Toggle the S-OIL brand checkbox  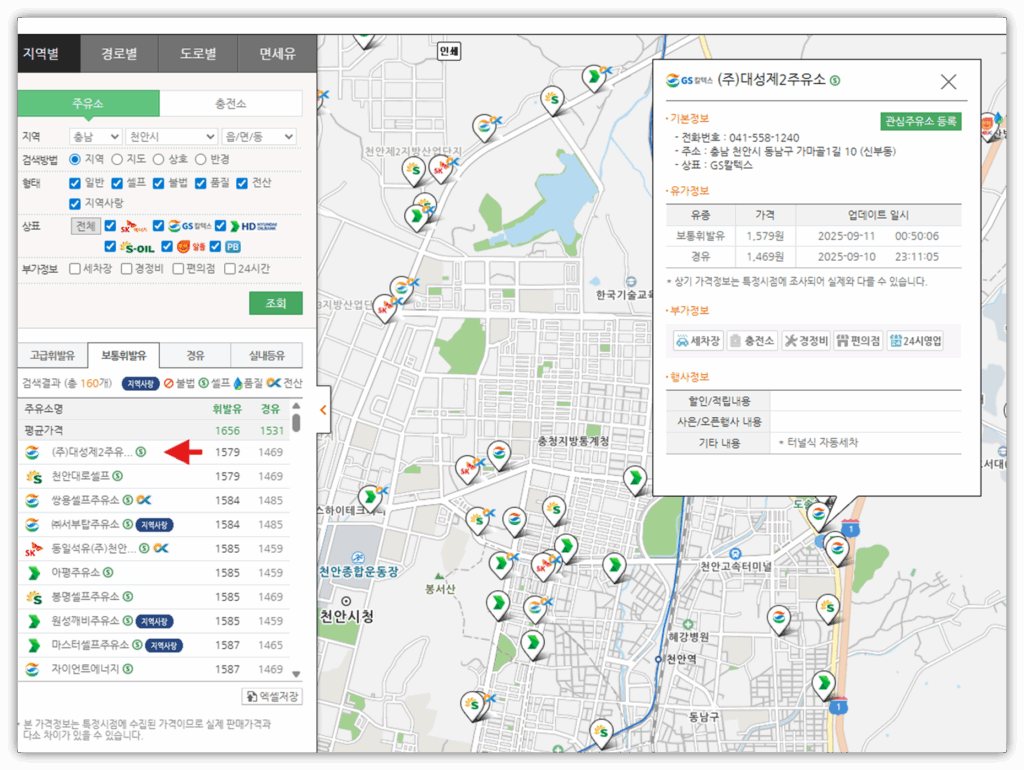[x=110, y=247]
